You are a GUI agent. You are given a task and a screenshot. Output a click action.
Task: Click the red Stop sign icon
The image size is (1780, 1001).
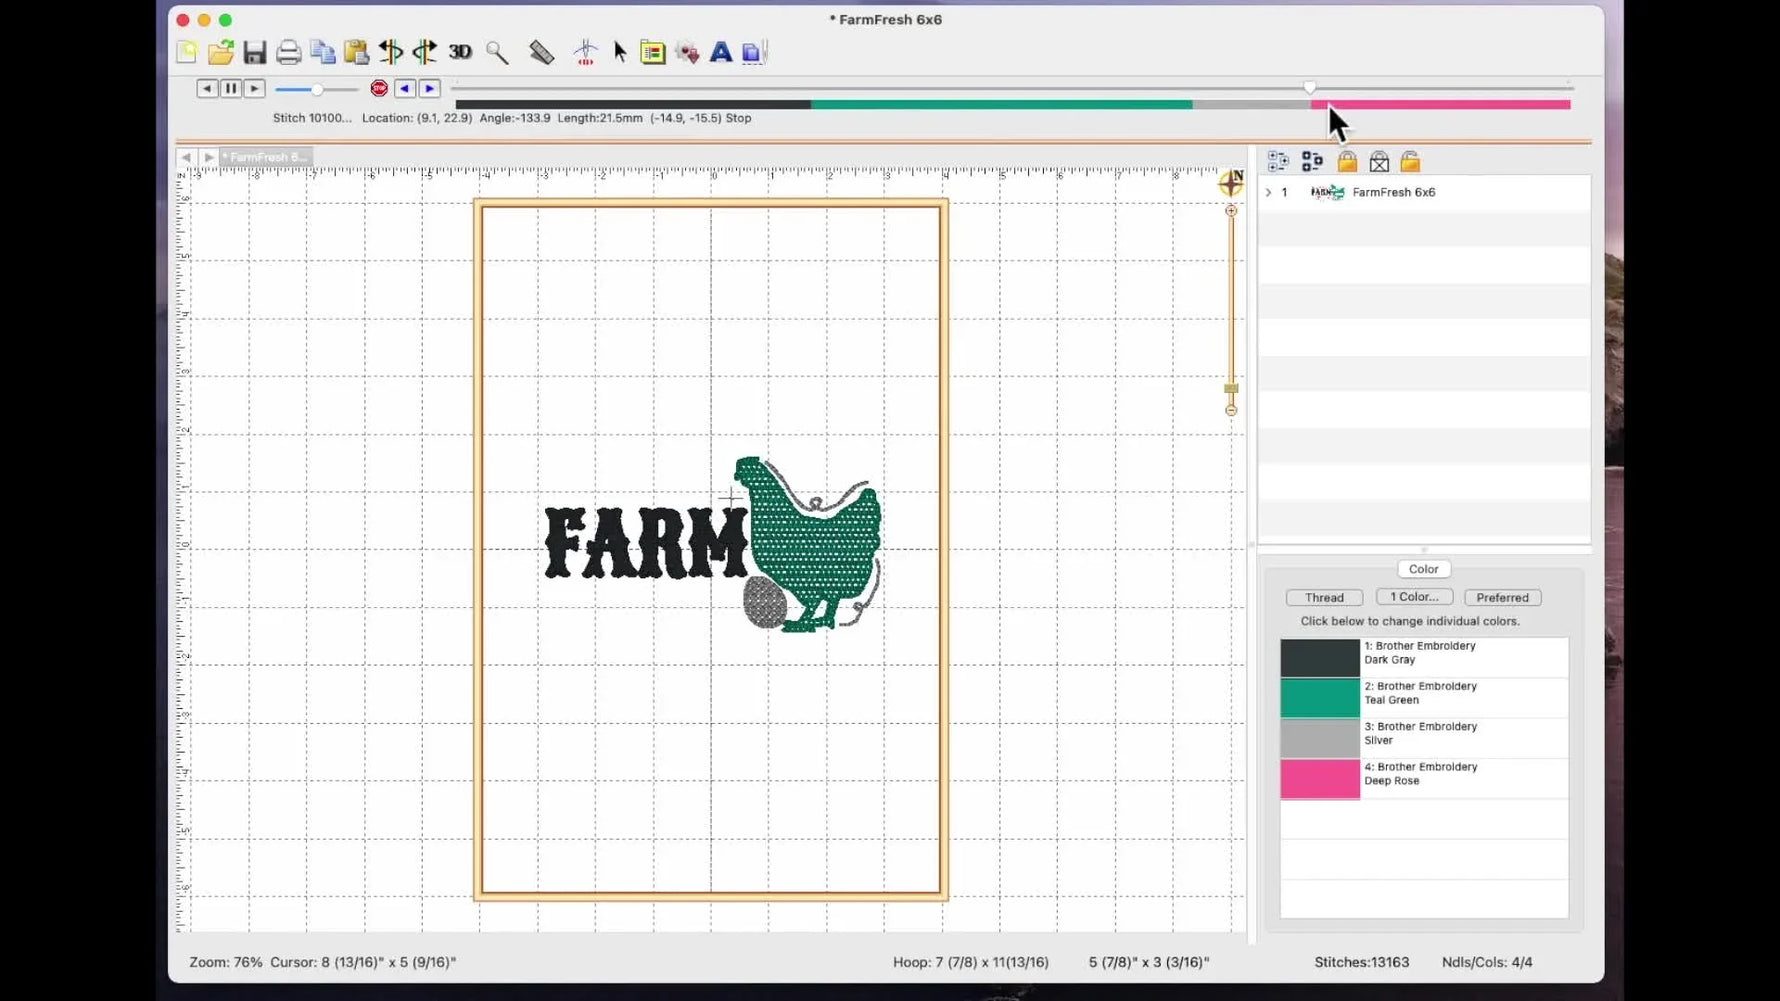pyautogui.click(x=379, y=89)
